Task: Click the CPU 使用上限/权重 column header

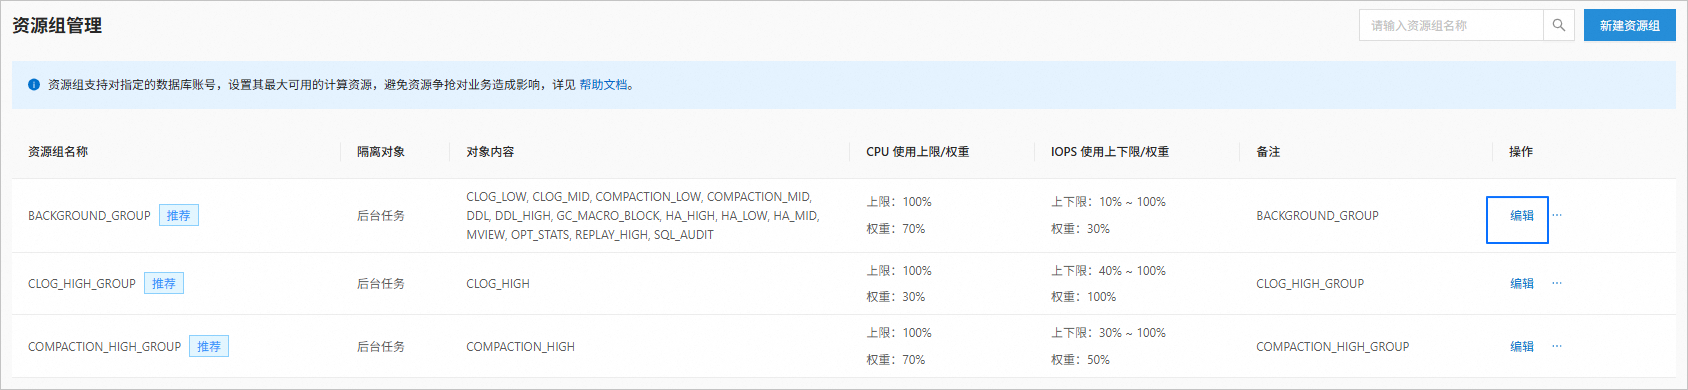Action: [918, 152]
